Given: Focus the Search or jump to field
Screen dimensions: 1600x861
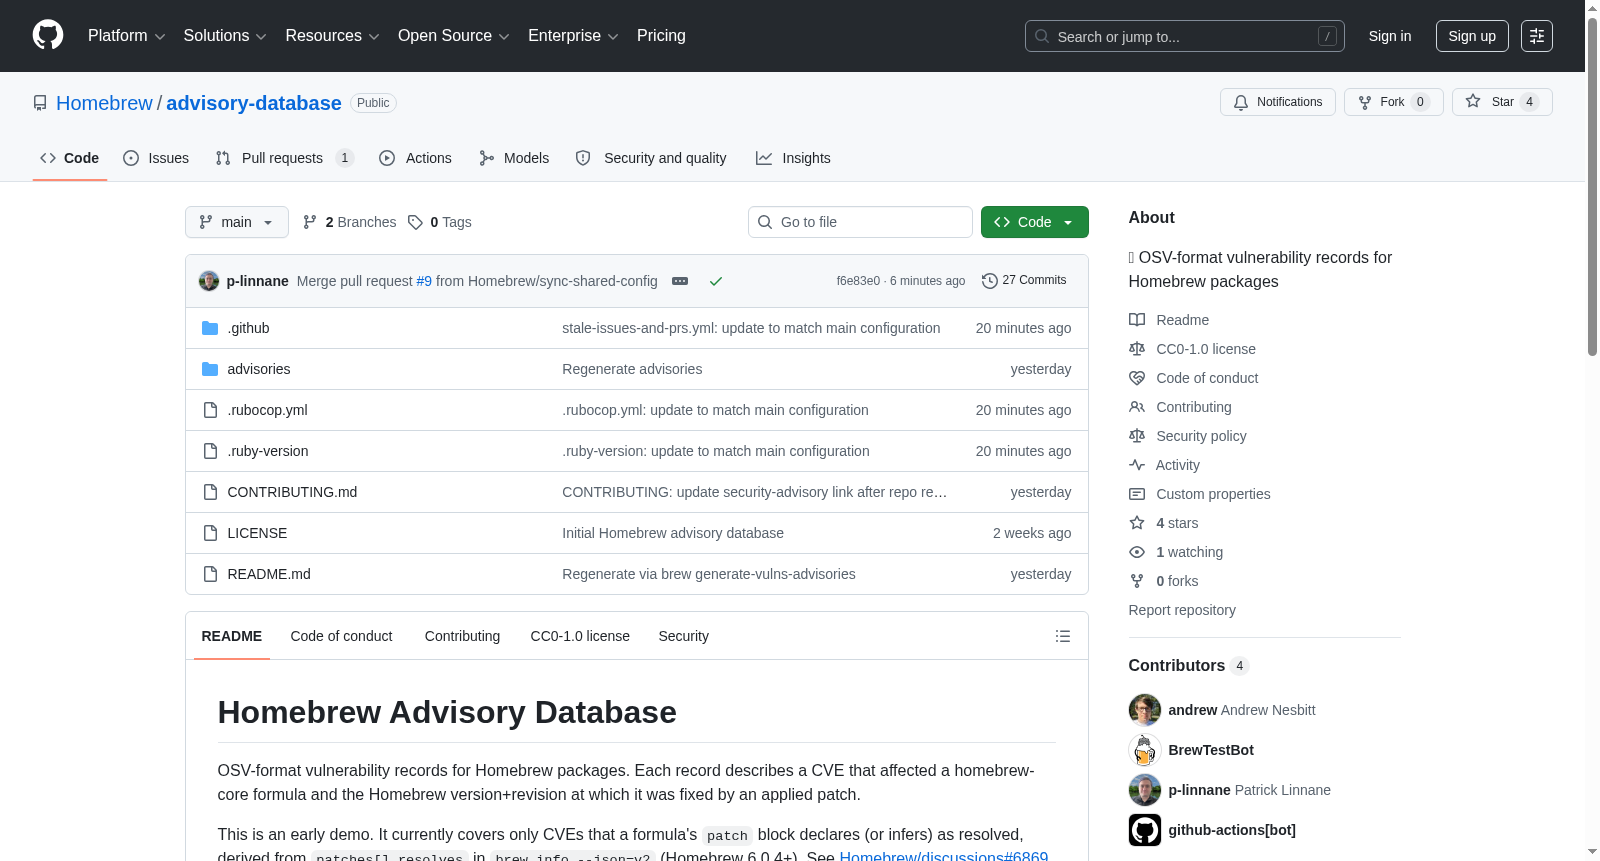Looking at the screenshot, I should [1185, 36].
